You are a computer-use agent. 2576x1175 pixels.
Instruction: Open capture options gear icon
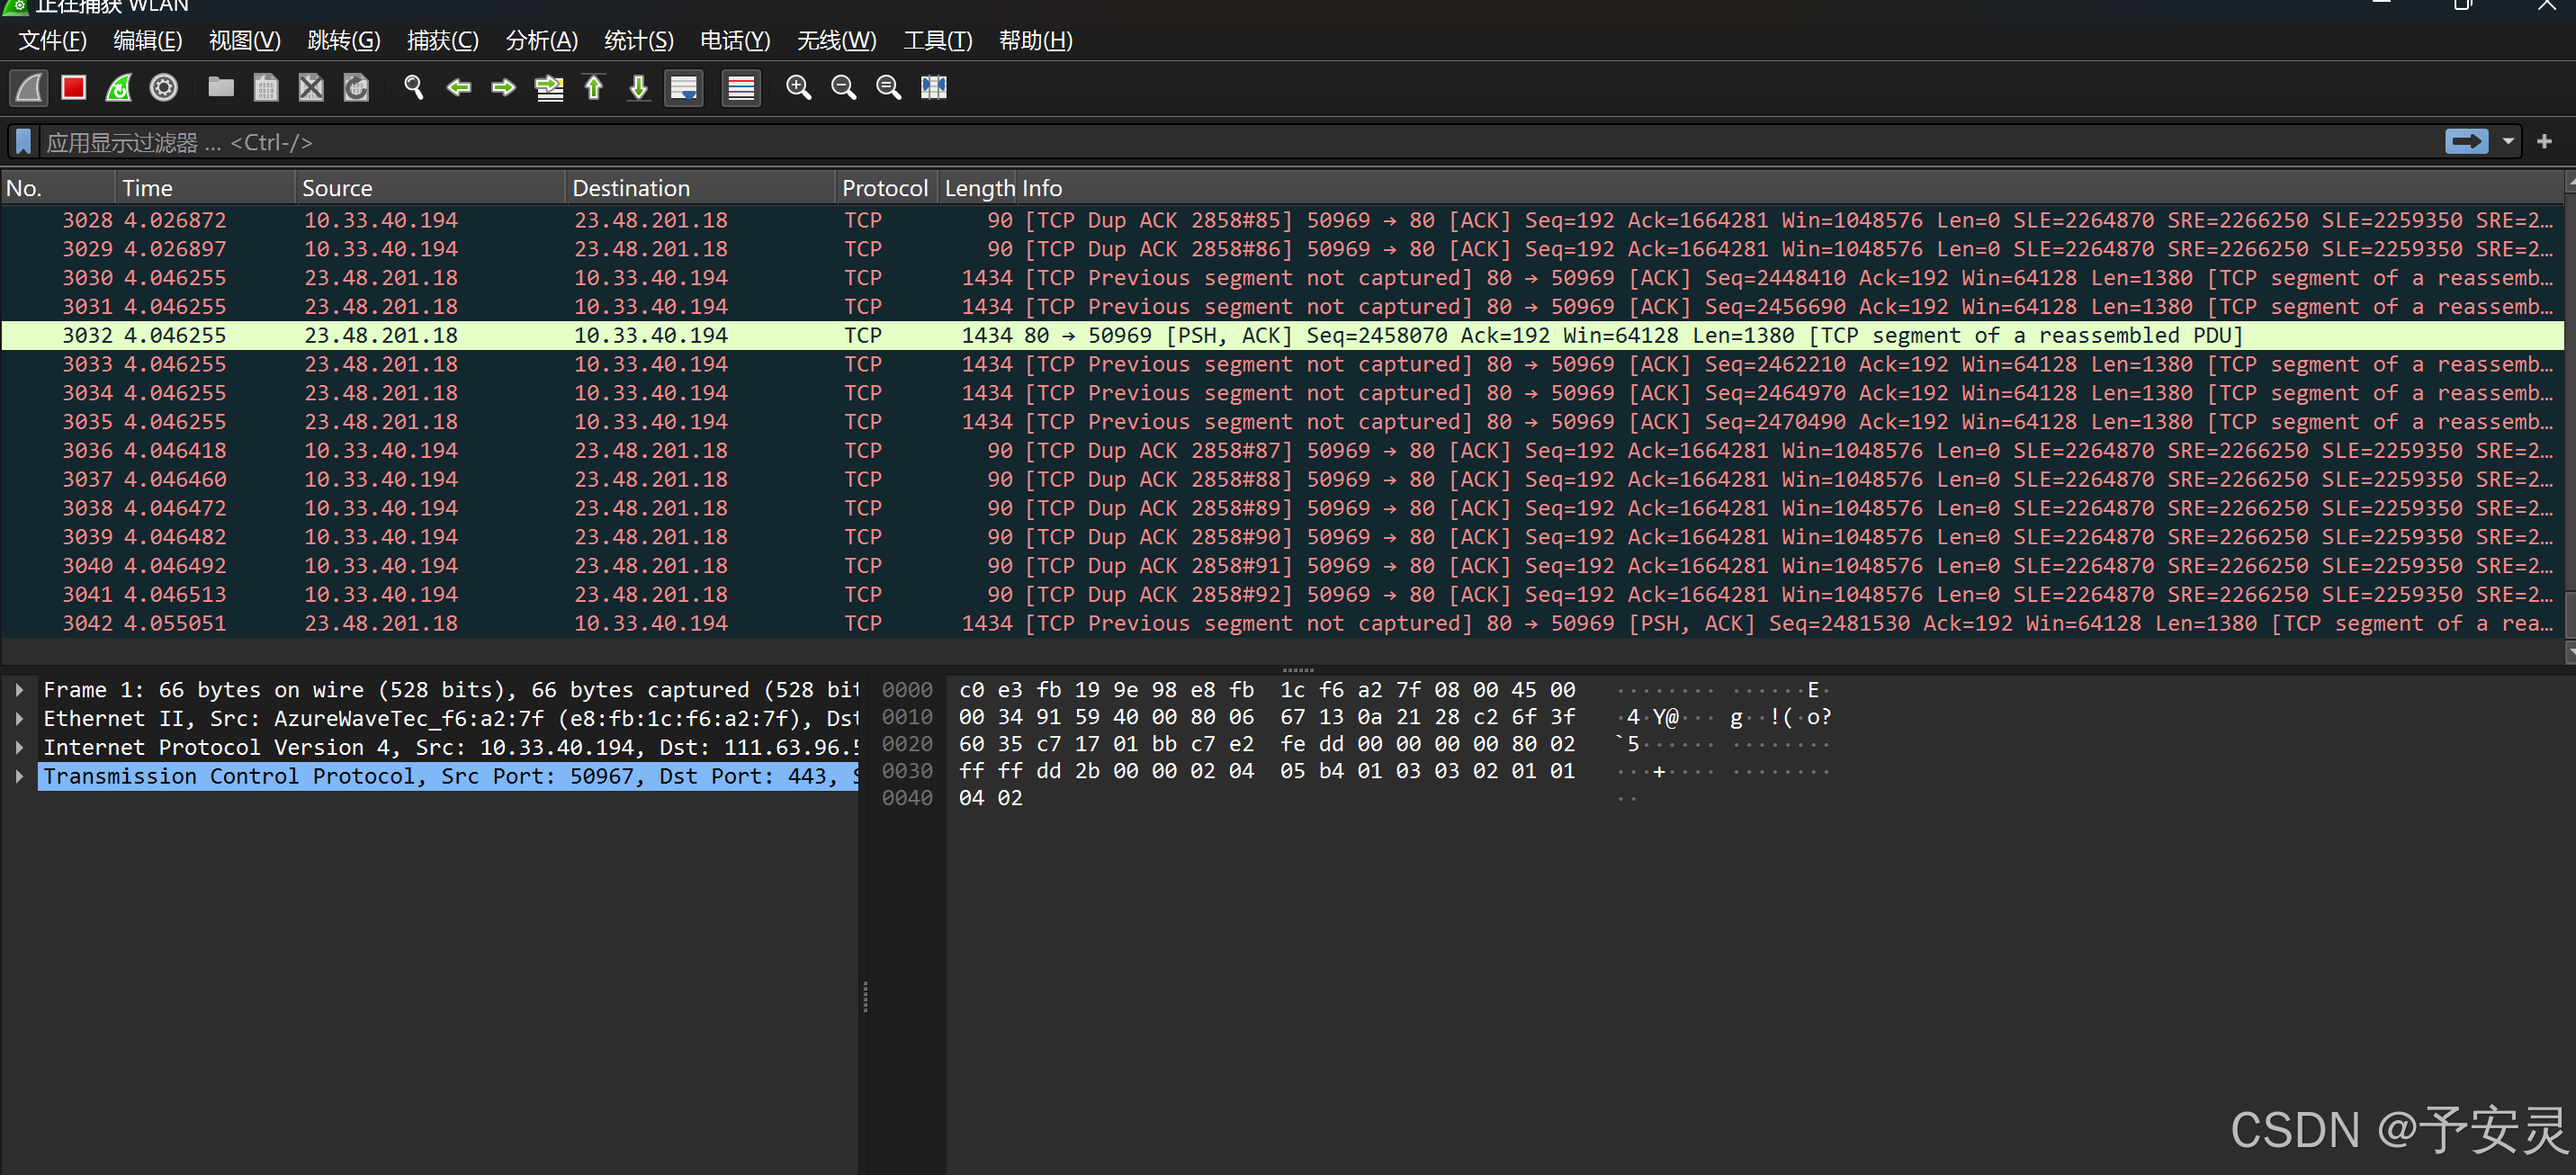coord(164,88)
